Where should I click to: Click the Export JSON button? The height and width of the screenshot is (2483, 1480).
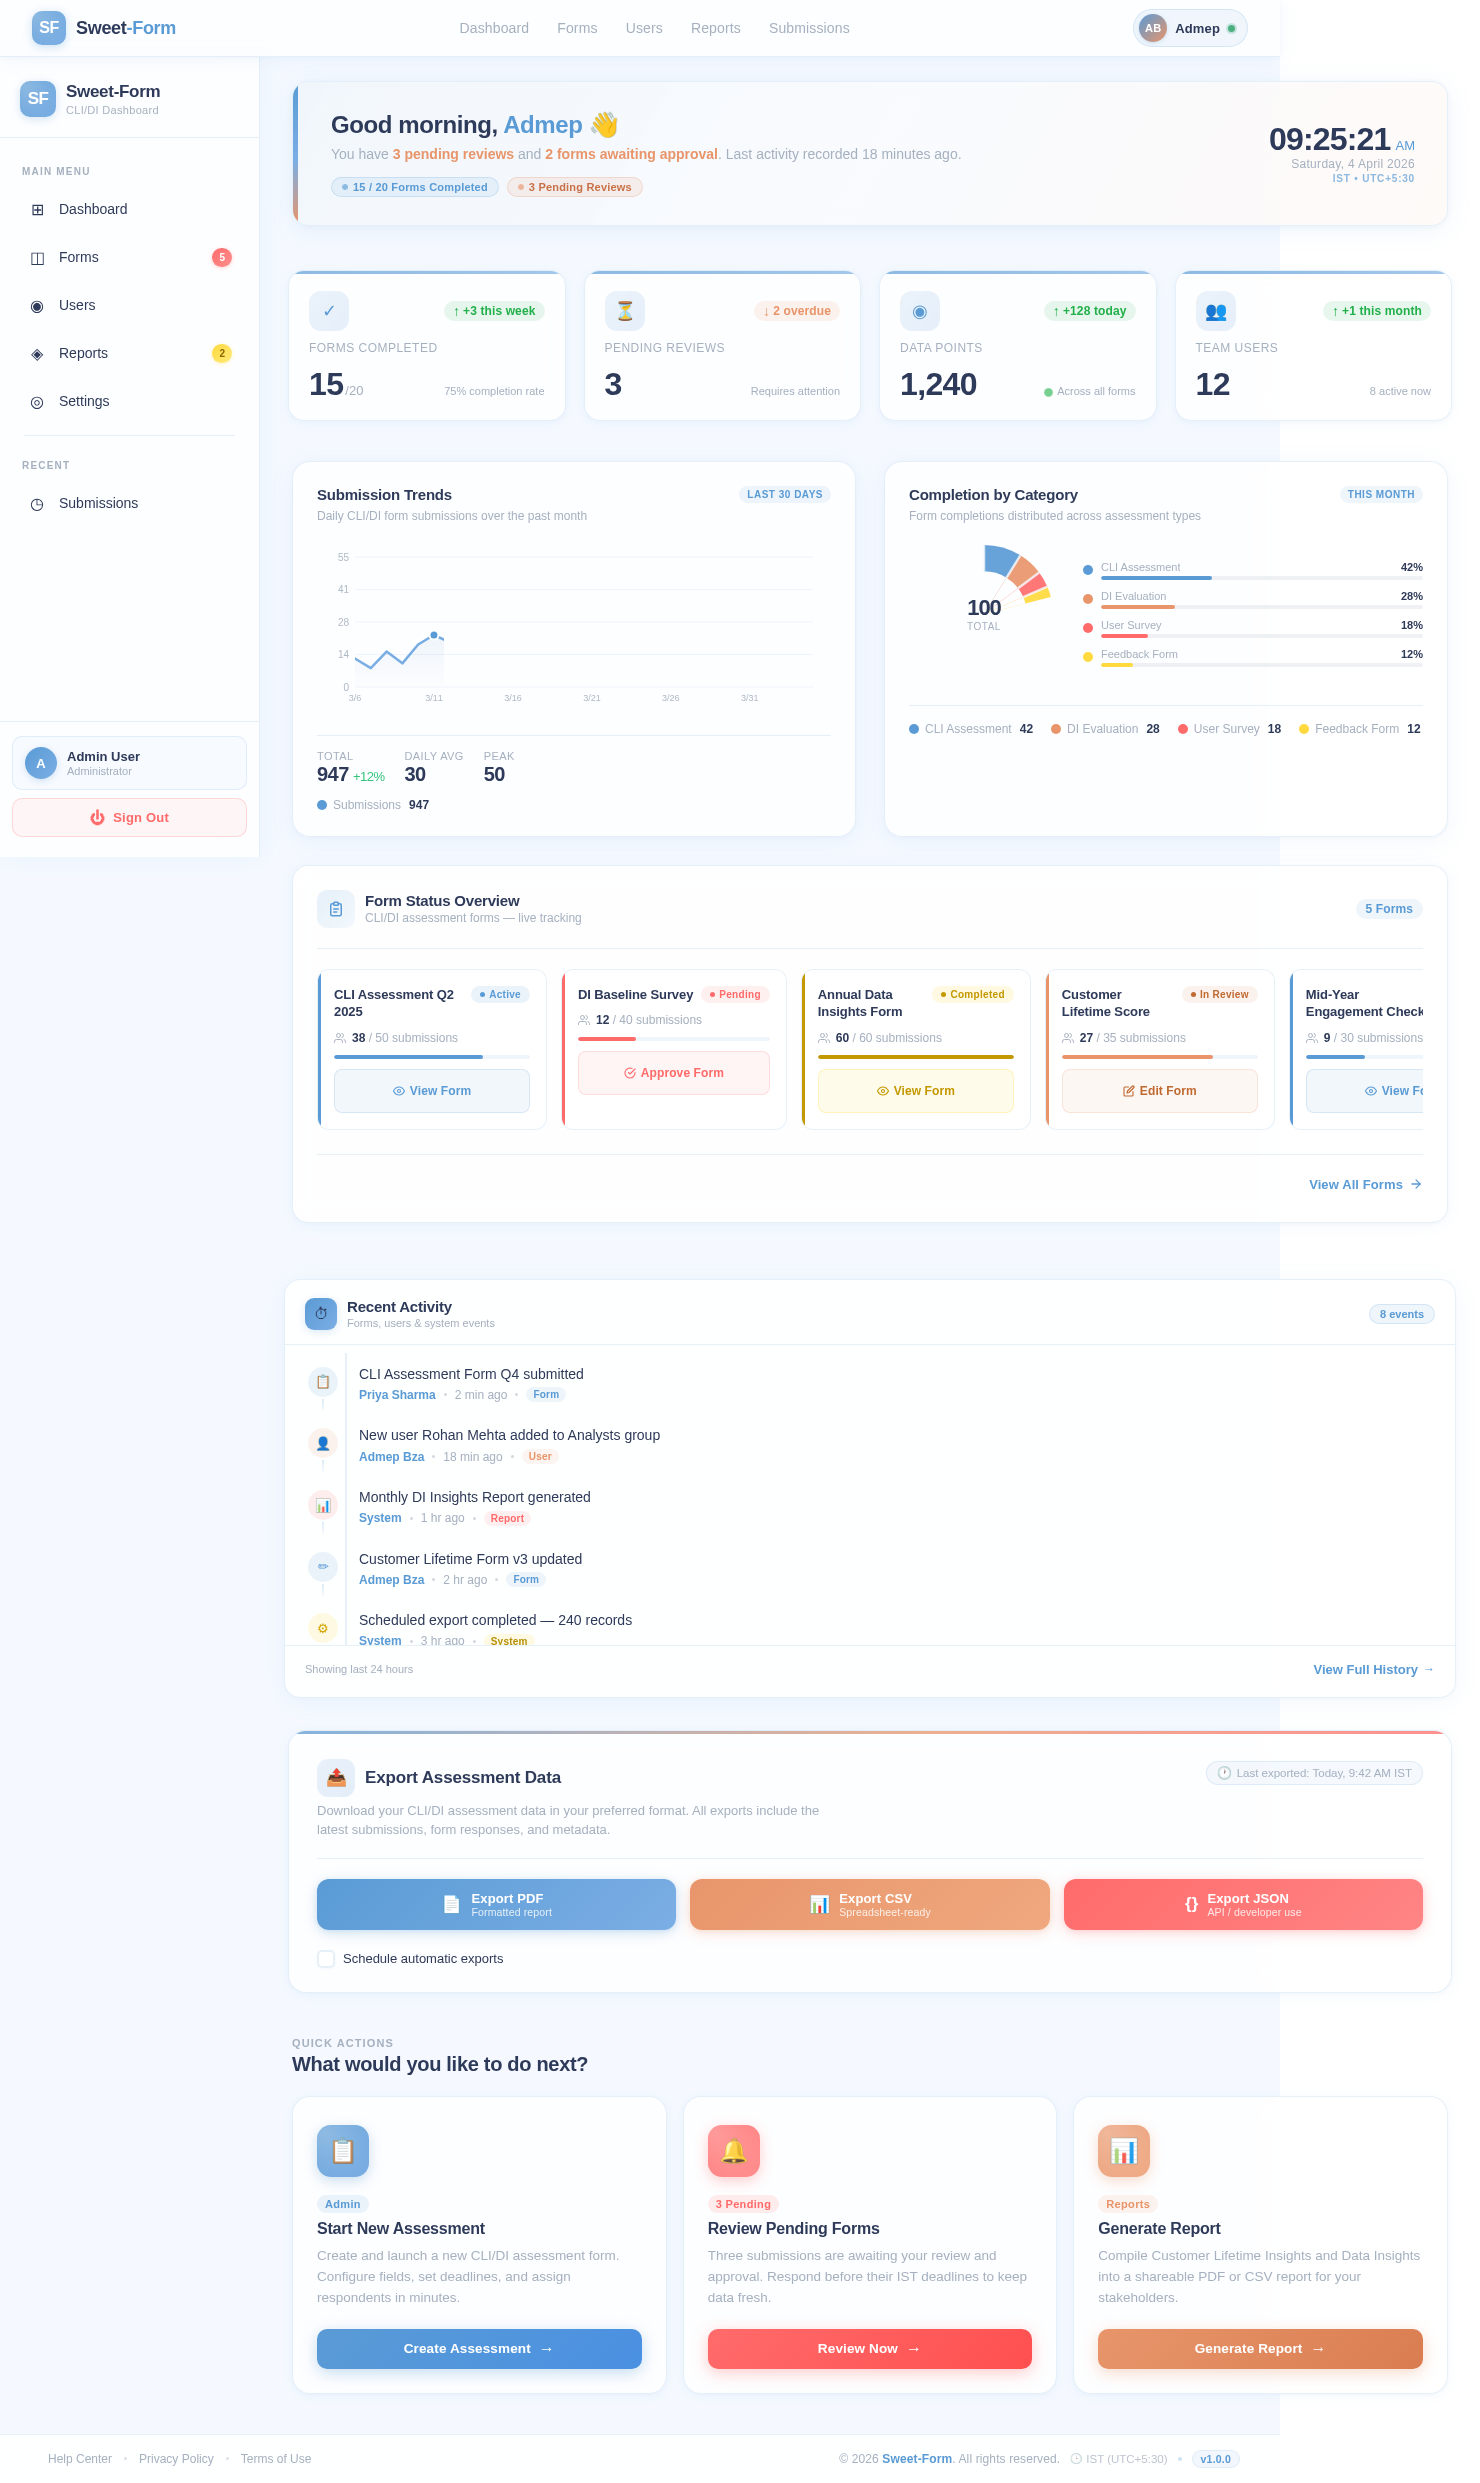point(1243,1904)
